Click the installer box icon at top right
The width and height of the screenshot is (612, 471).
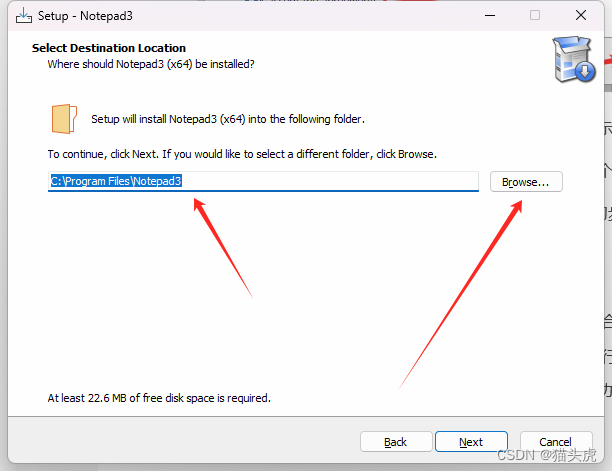573,59
